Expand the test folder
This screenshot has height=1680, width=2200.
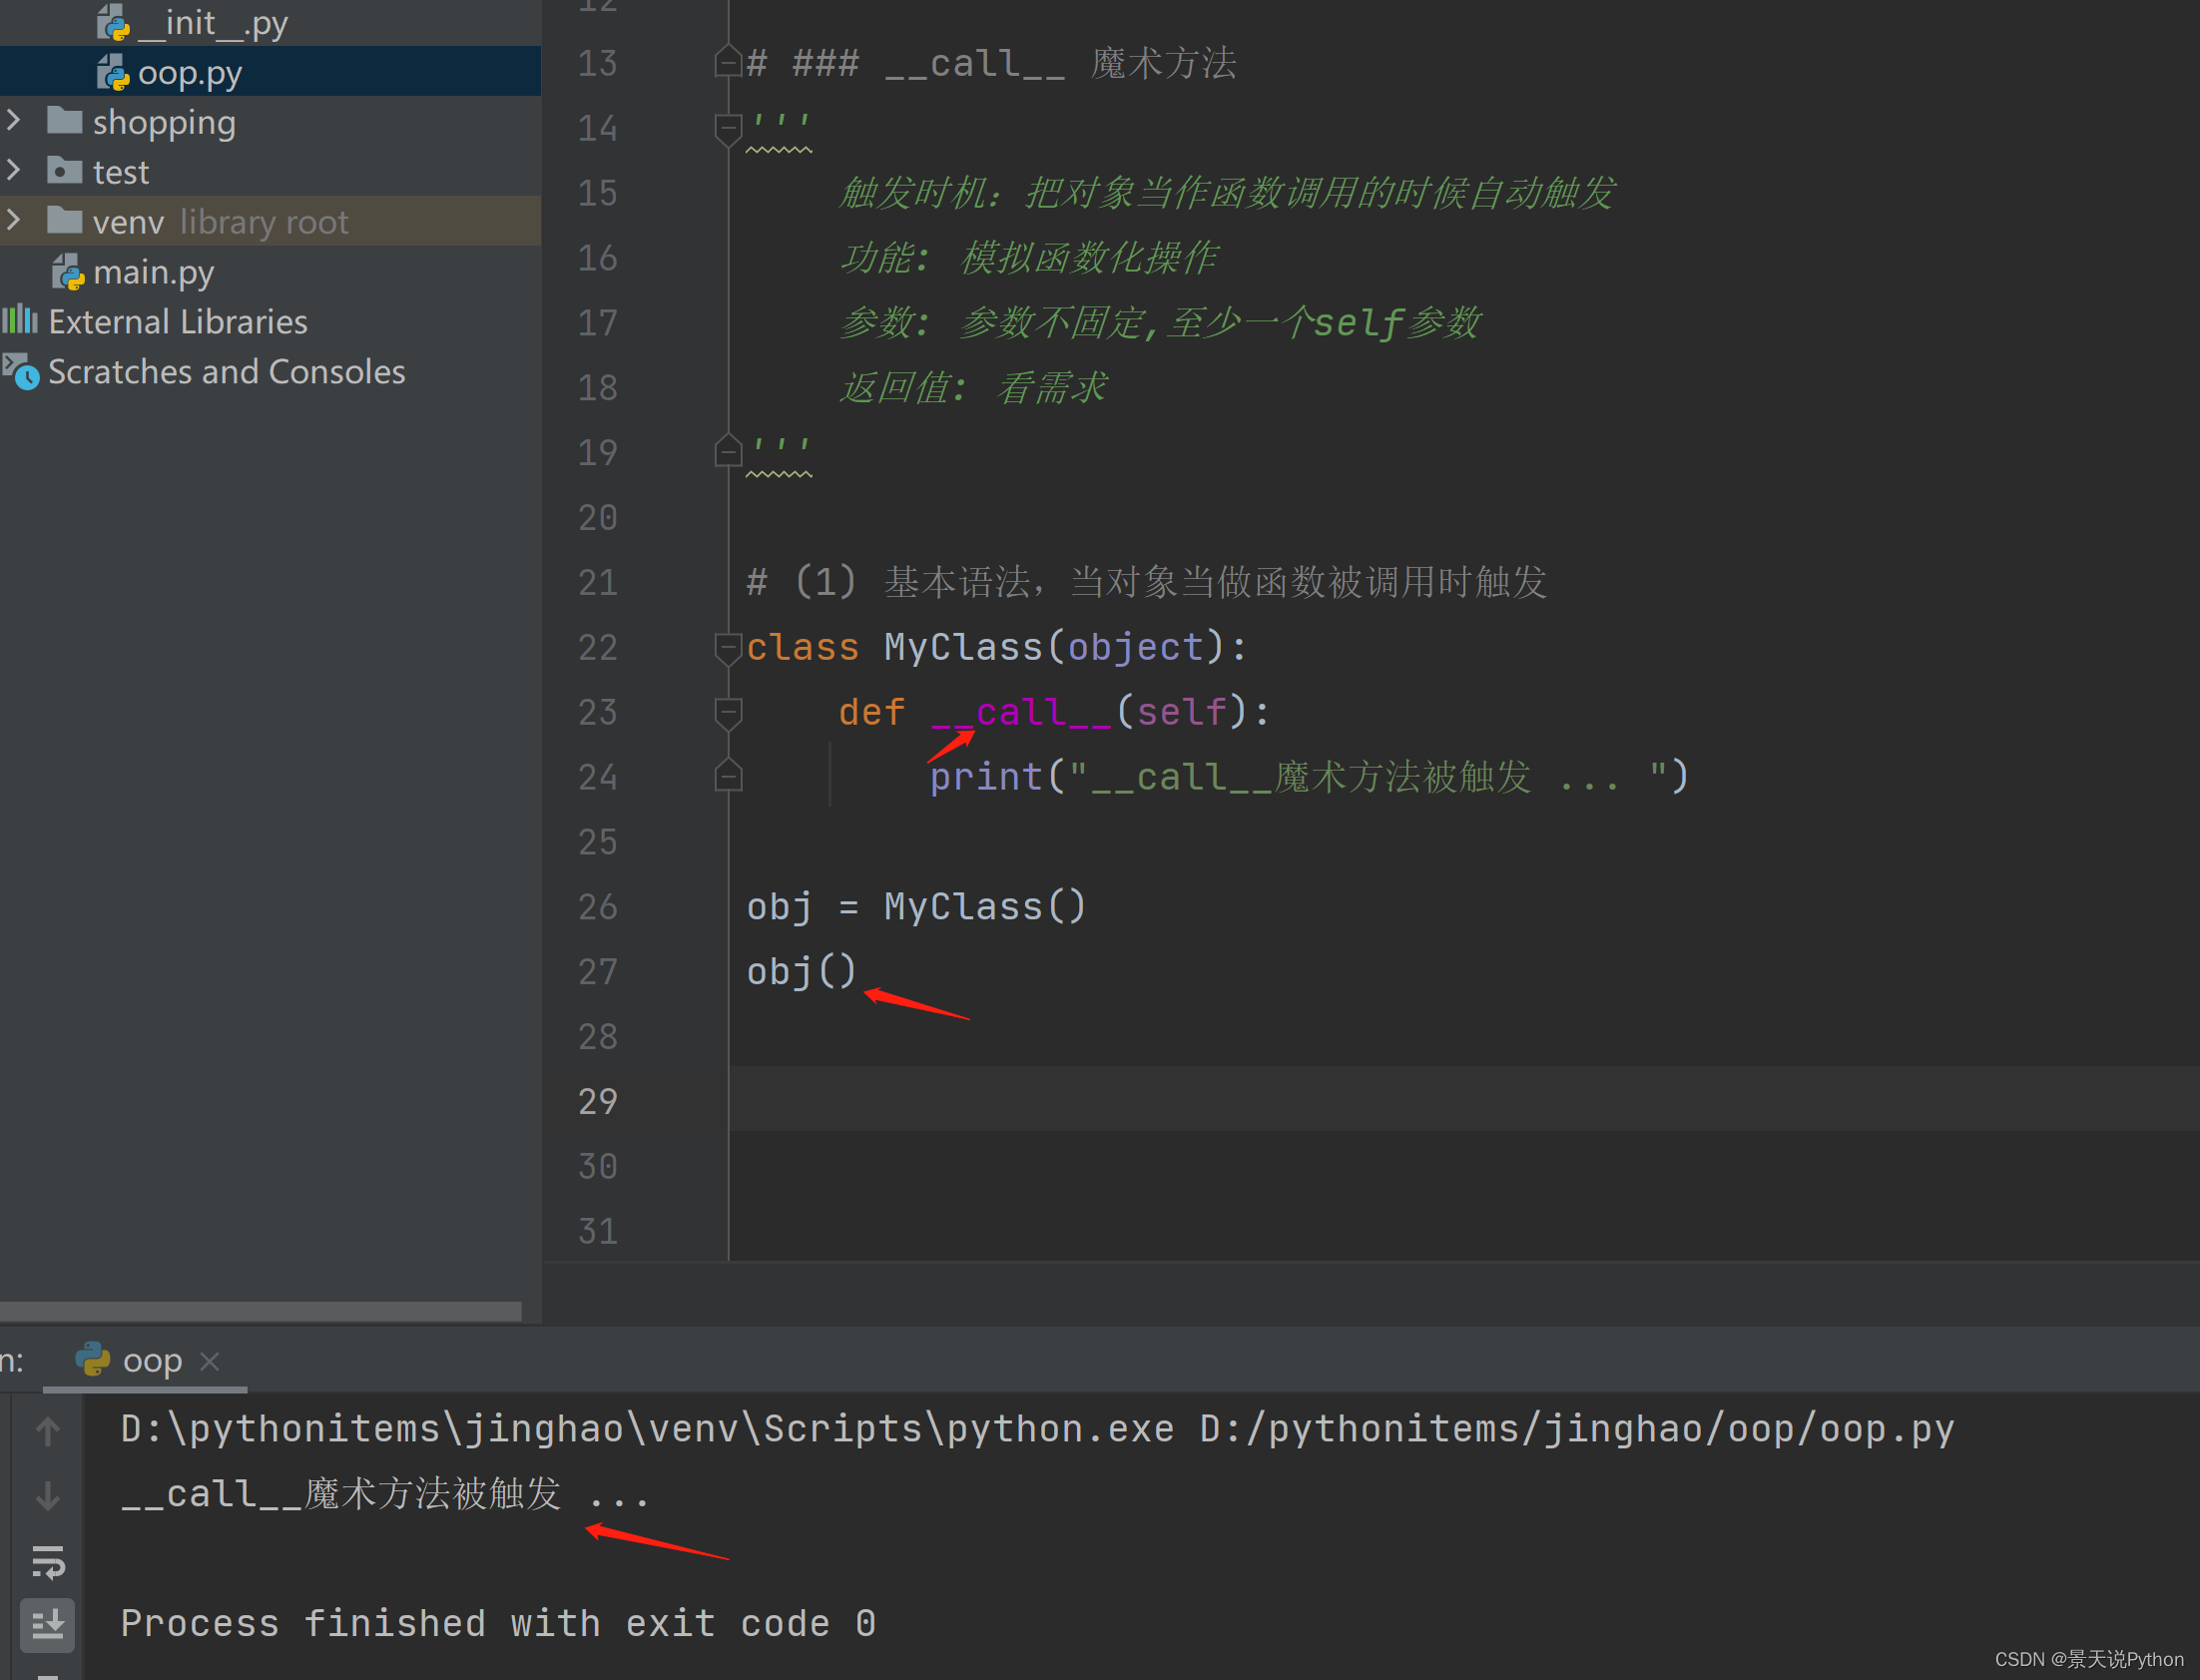(x=14, y=171)
